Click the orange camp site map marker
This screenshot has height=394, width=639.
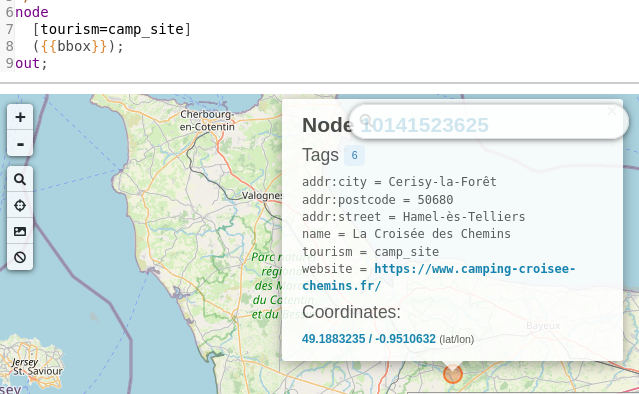pos(453,374)
